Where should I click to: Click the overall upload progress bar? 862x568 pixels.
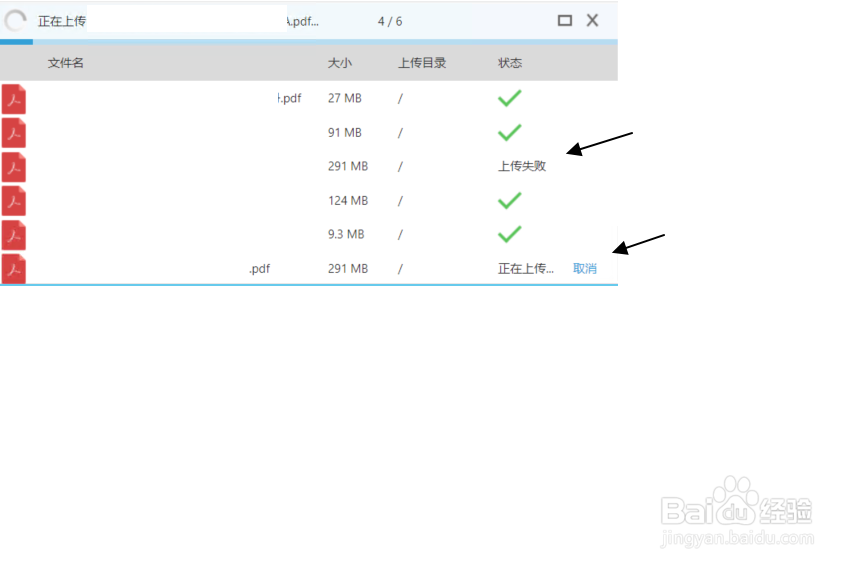coord(308,42)
